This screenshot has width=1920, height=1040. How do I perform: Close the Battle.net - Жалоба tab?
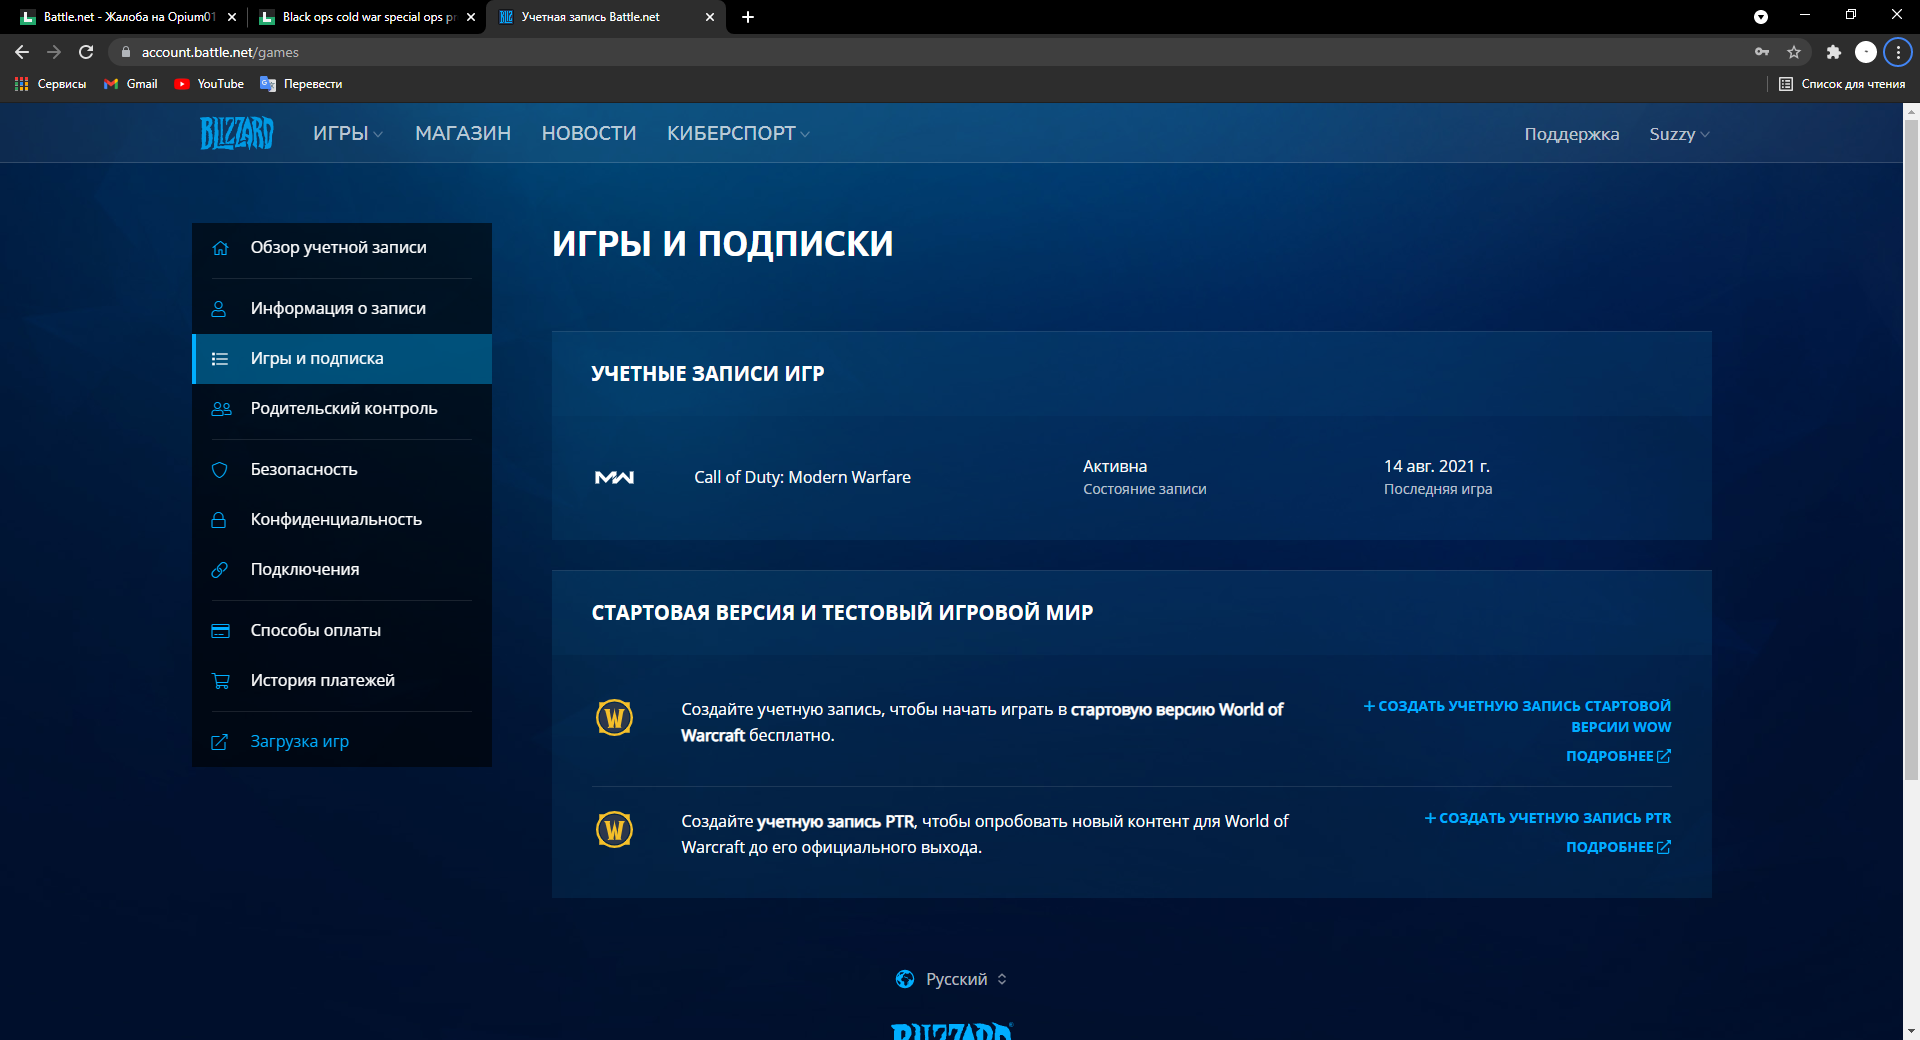tap(232, 17)
